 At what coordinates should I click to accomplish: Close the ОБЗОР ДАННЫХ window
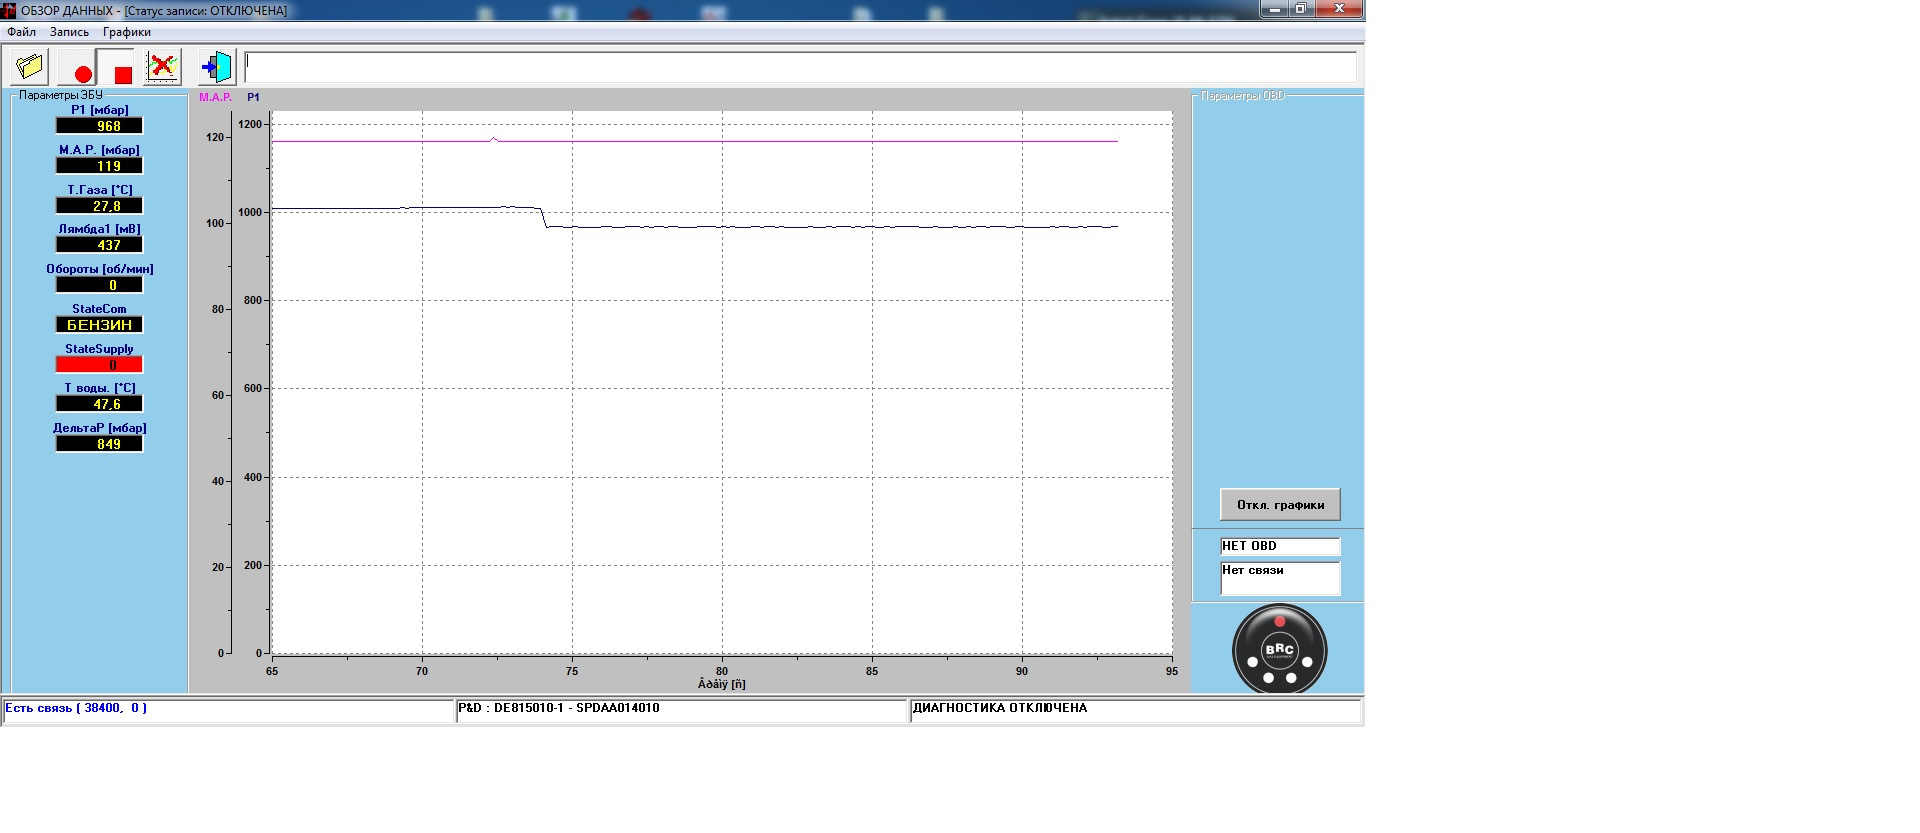click(1339, 9)
